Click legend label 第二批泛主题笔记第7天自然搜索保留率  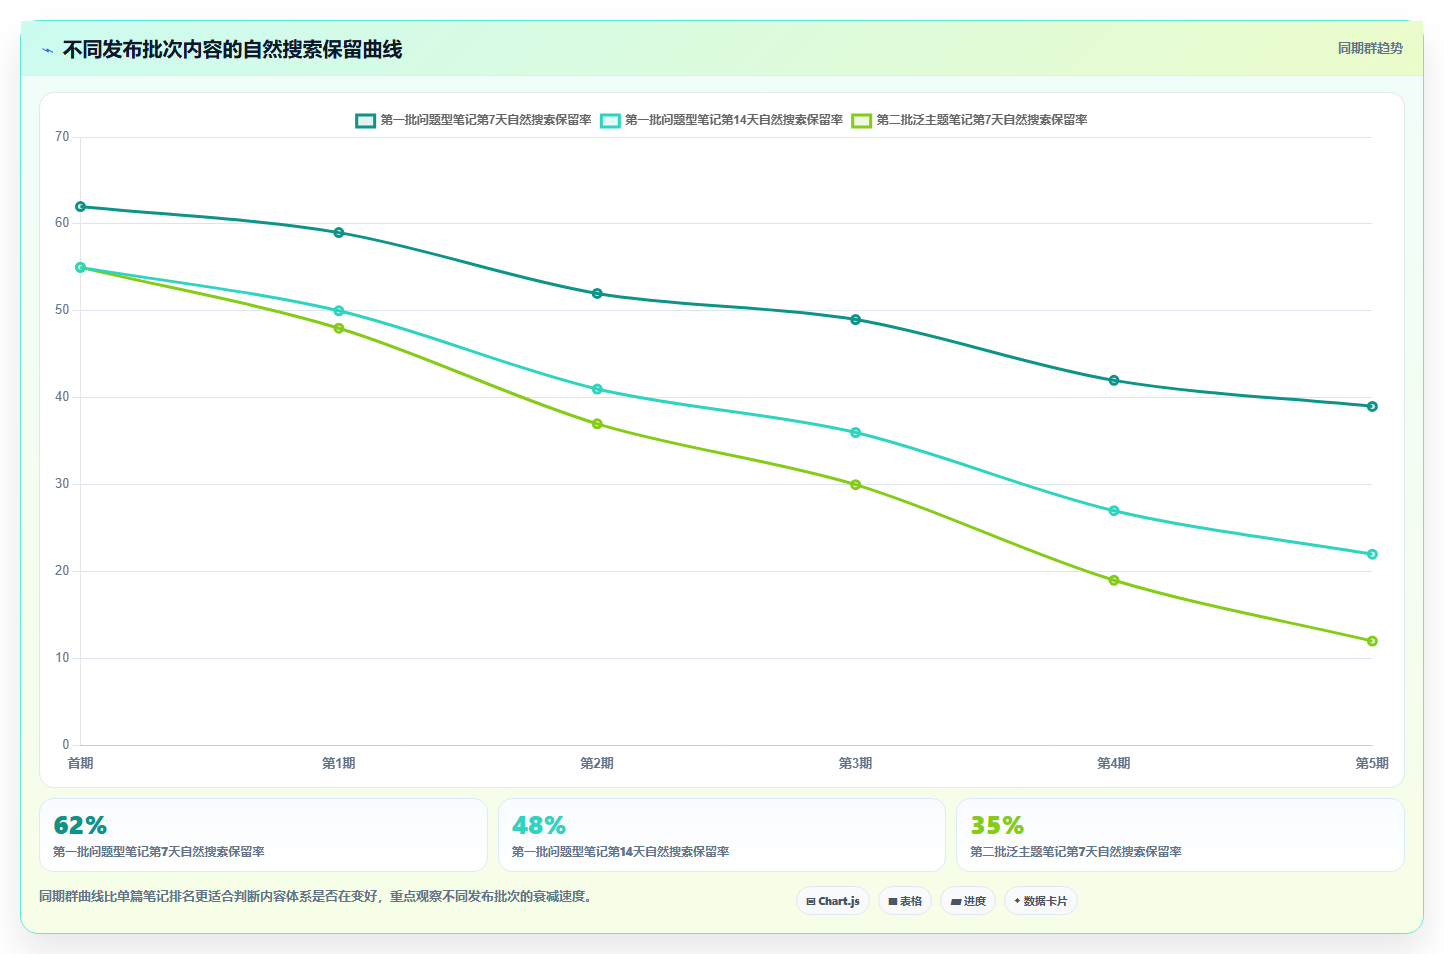pos(982,120)
